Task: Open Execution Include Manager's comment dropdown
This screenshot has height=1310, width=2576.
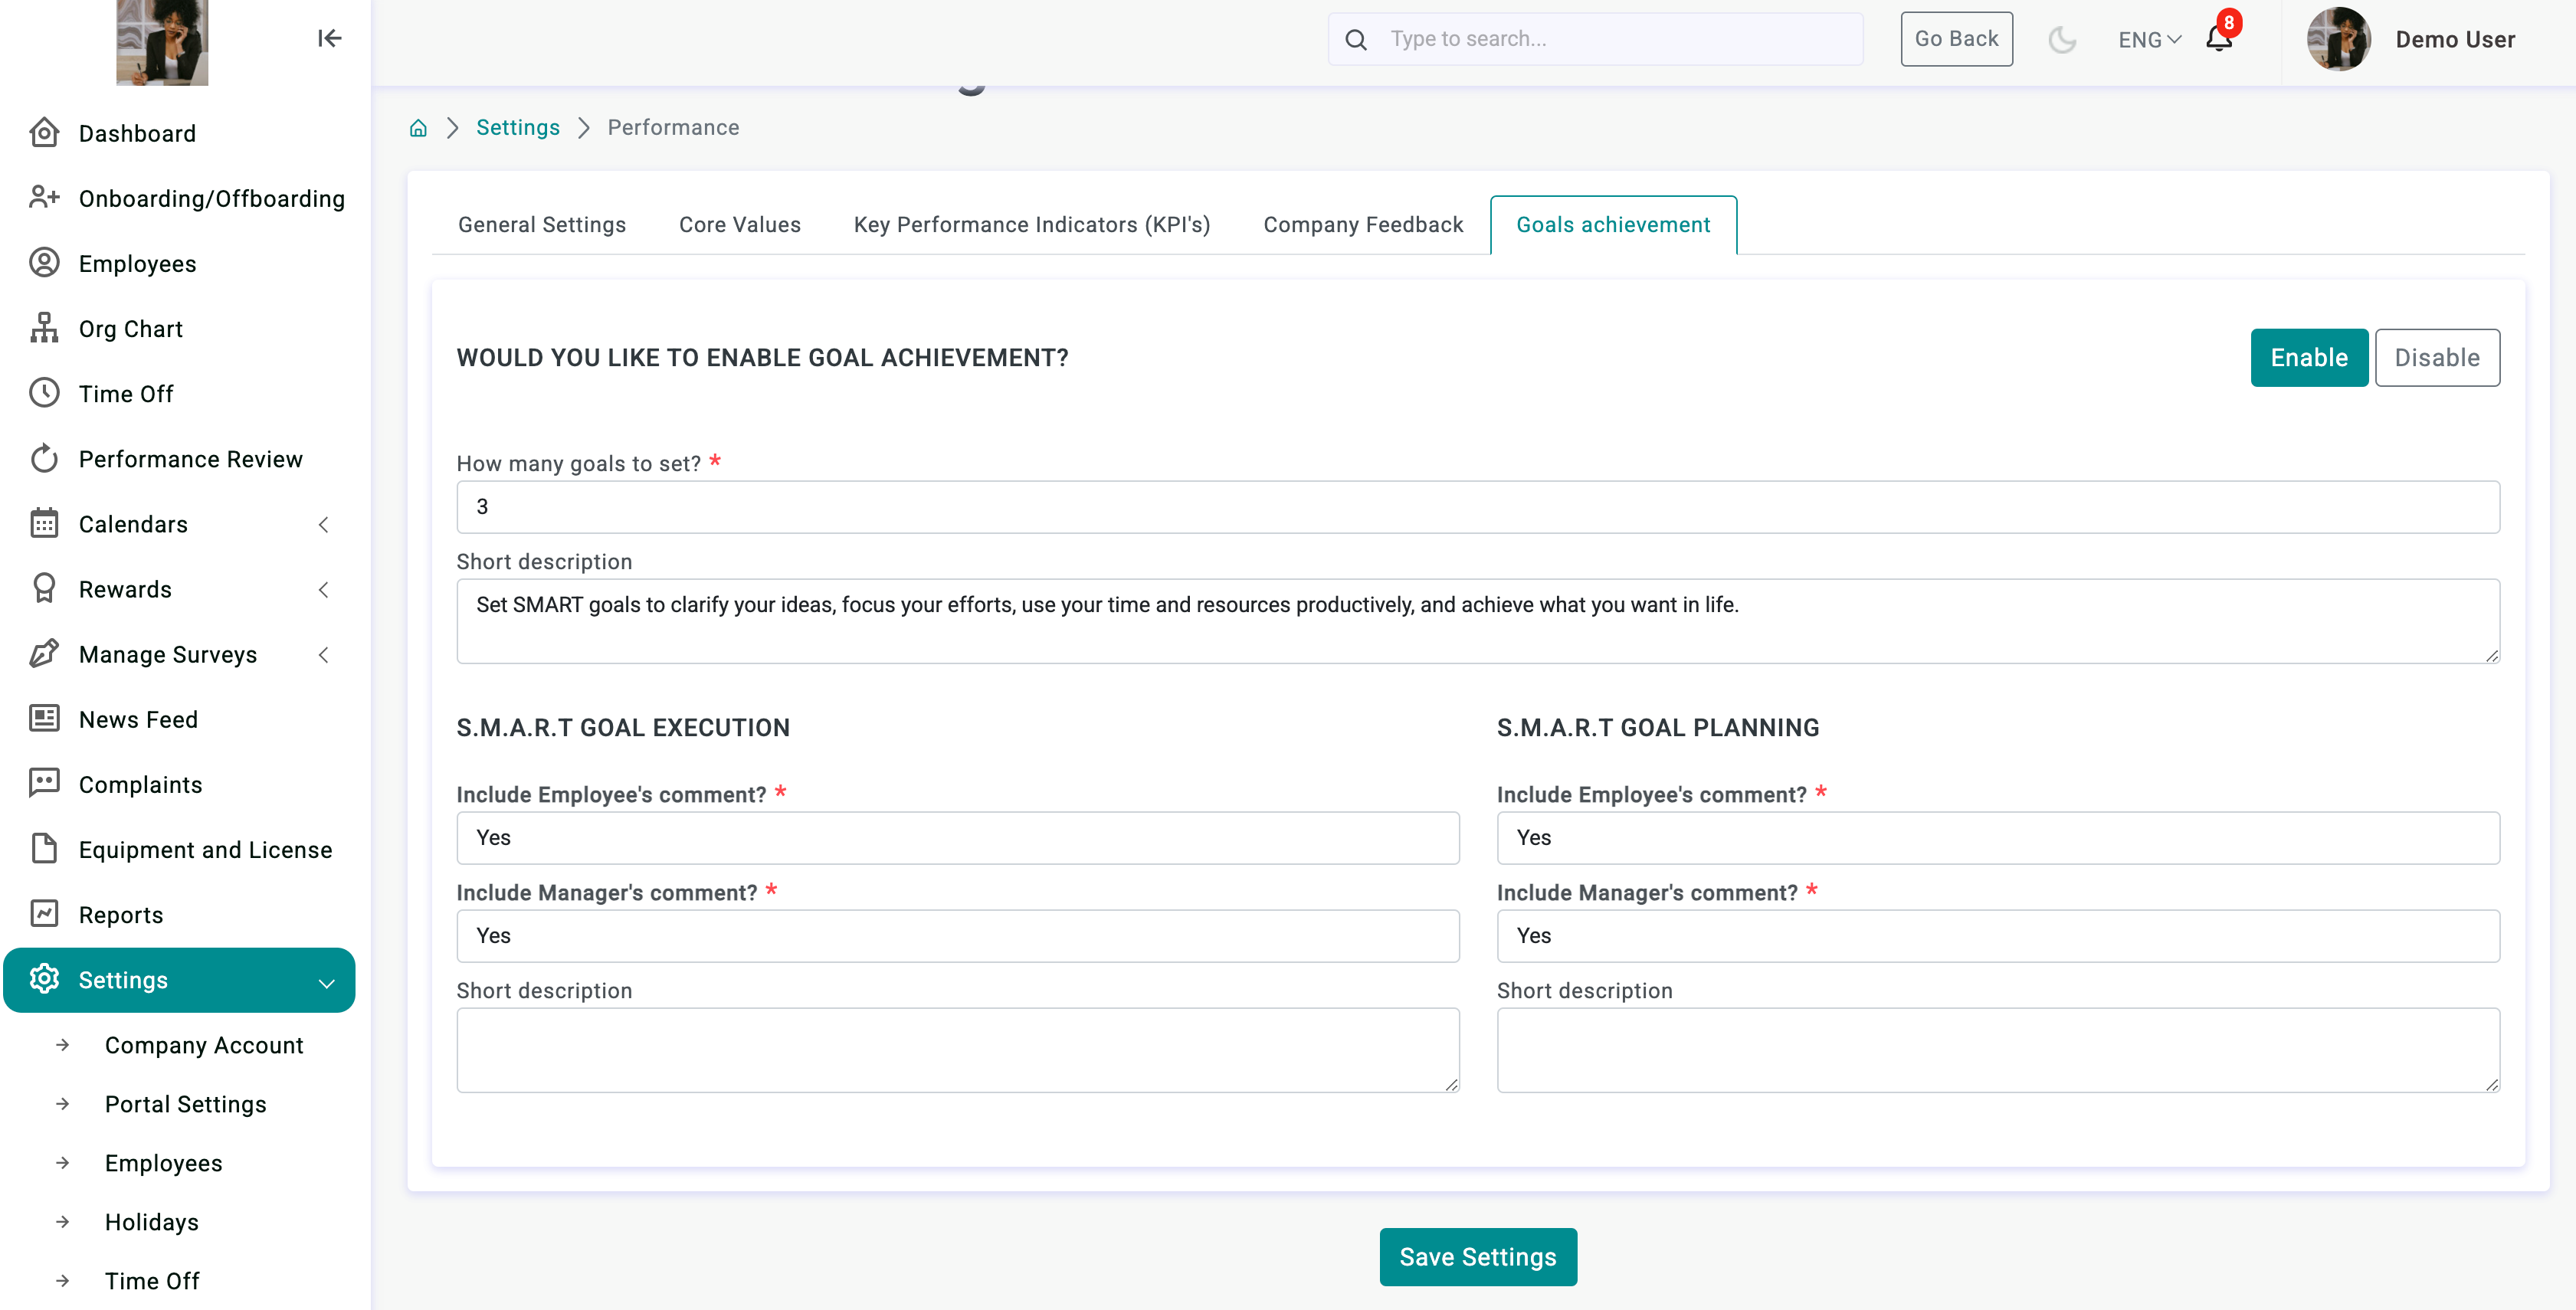Action: coord(957,935)
